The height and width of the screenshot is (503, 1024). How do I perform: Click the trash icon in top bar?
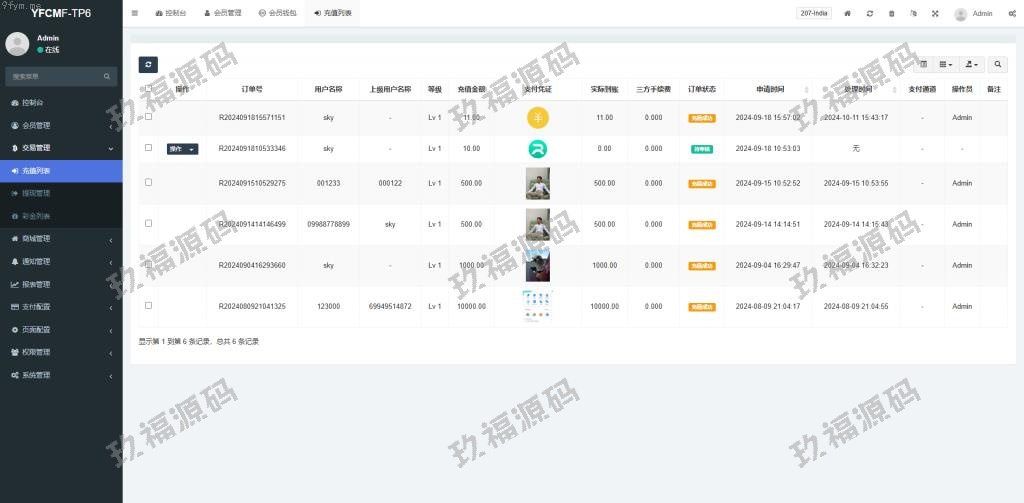(891, 14)
